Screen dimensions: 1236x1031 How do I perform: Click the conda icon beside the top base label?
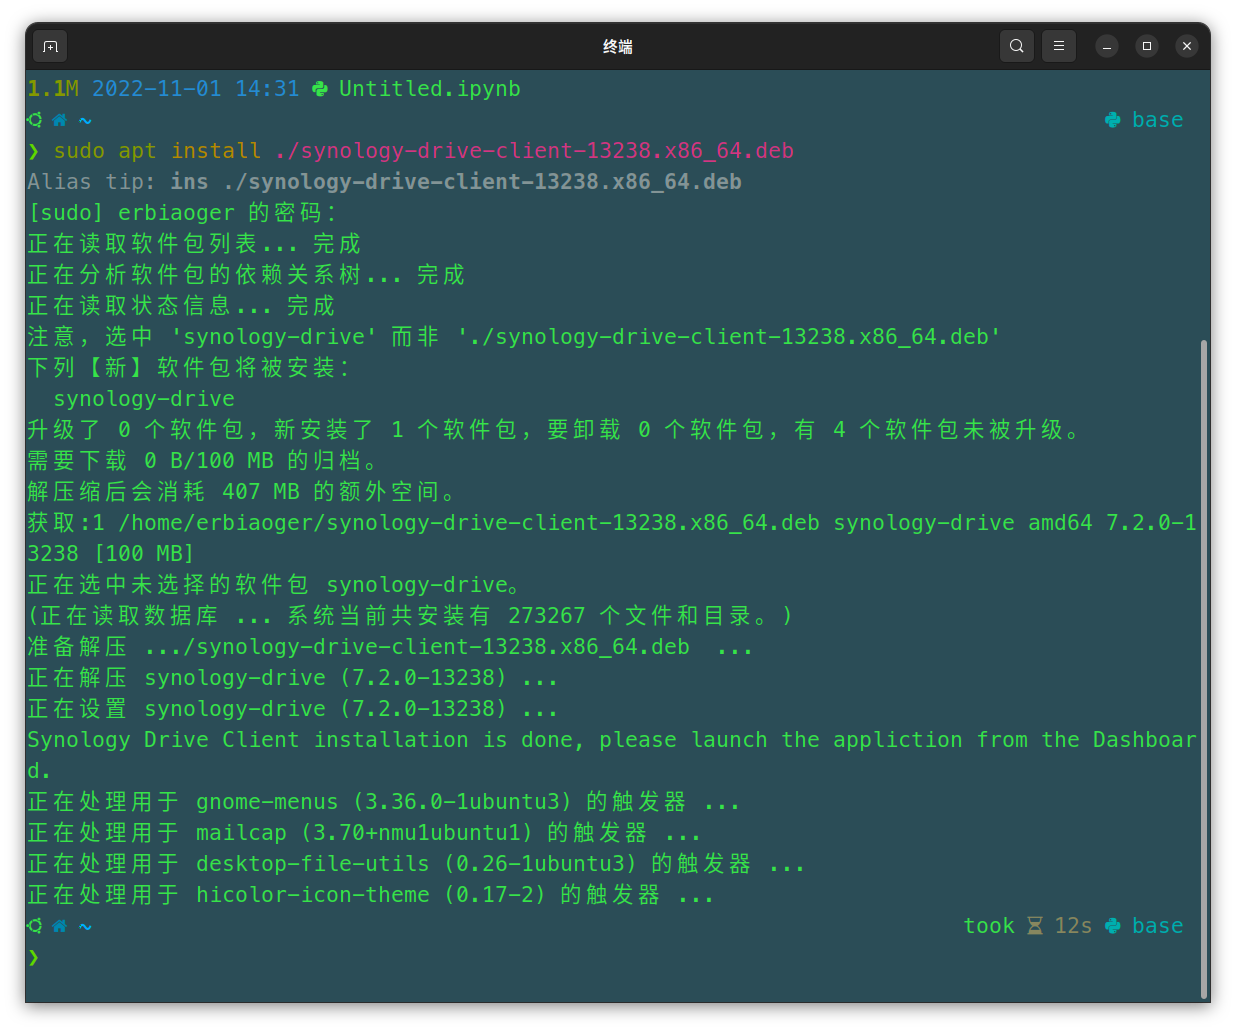pyautogui.click(x=1113, y=120)
